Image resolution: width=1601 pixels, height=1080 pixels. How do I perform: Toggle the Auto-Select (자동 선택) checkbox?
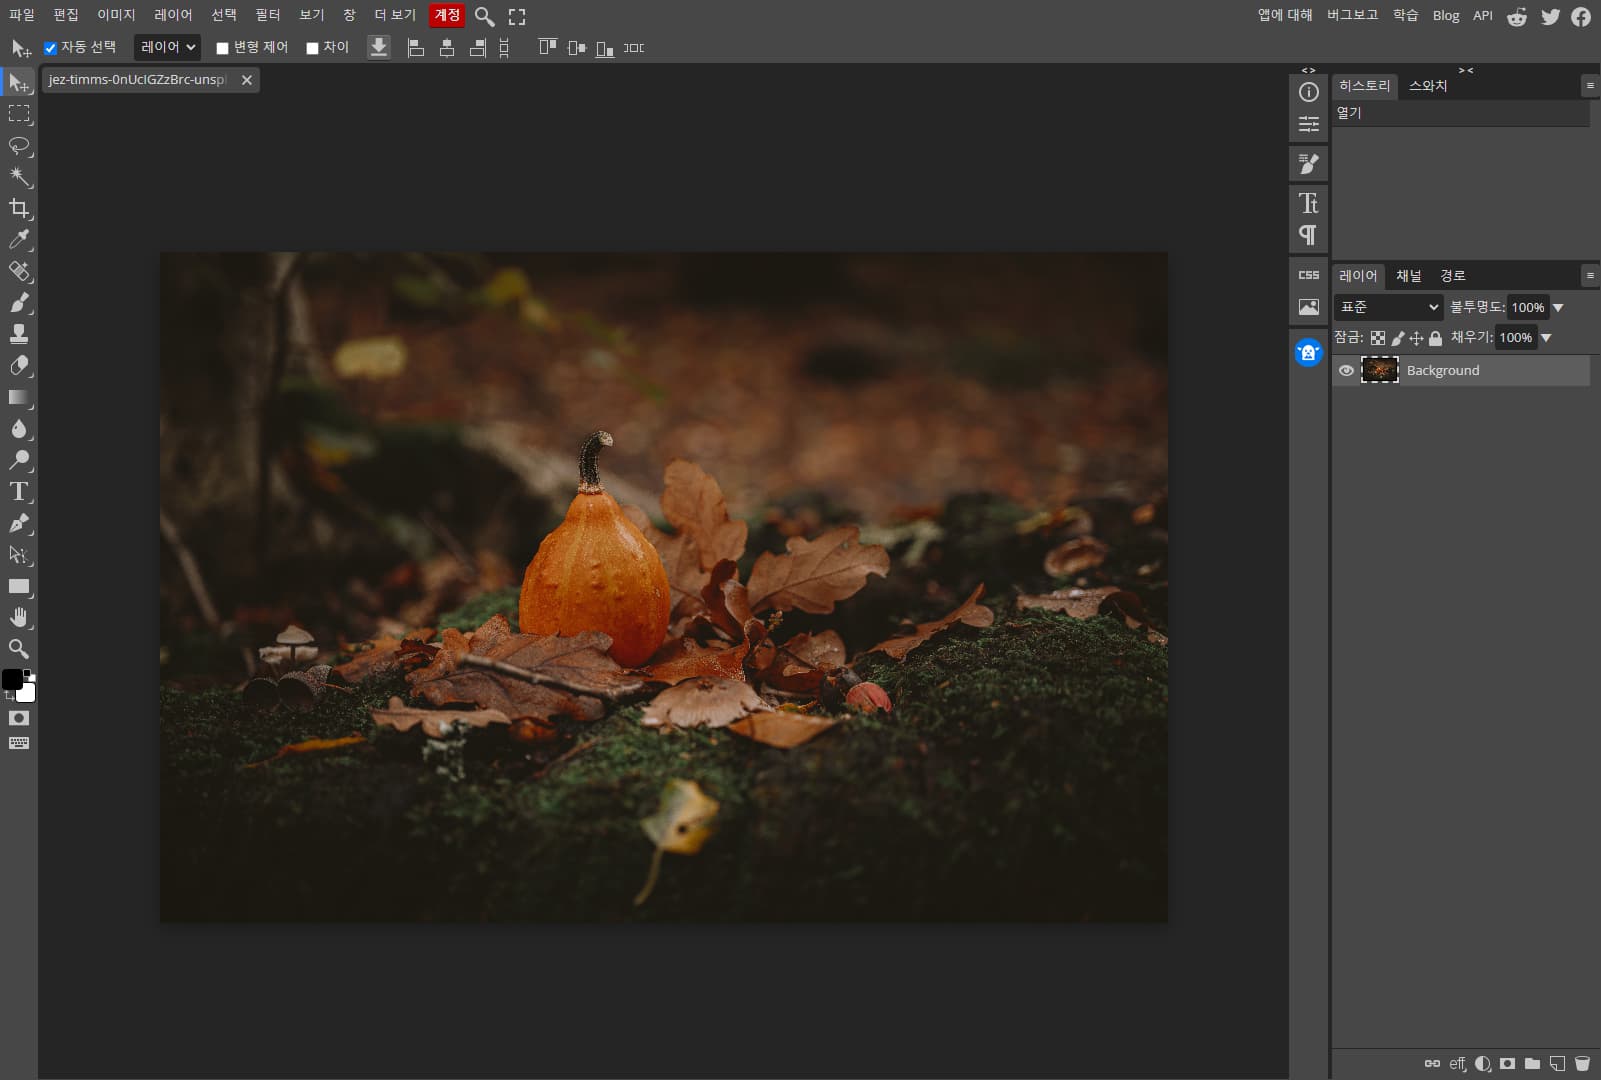point(50,48)
